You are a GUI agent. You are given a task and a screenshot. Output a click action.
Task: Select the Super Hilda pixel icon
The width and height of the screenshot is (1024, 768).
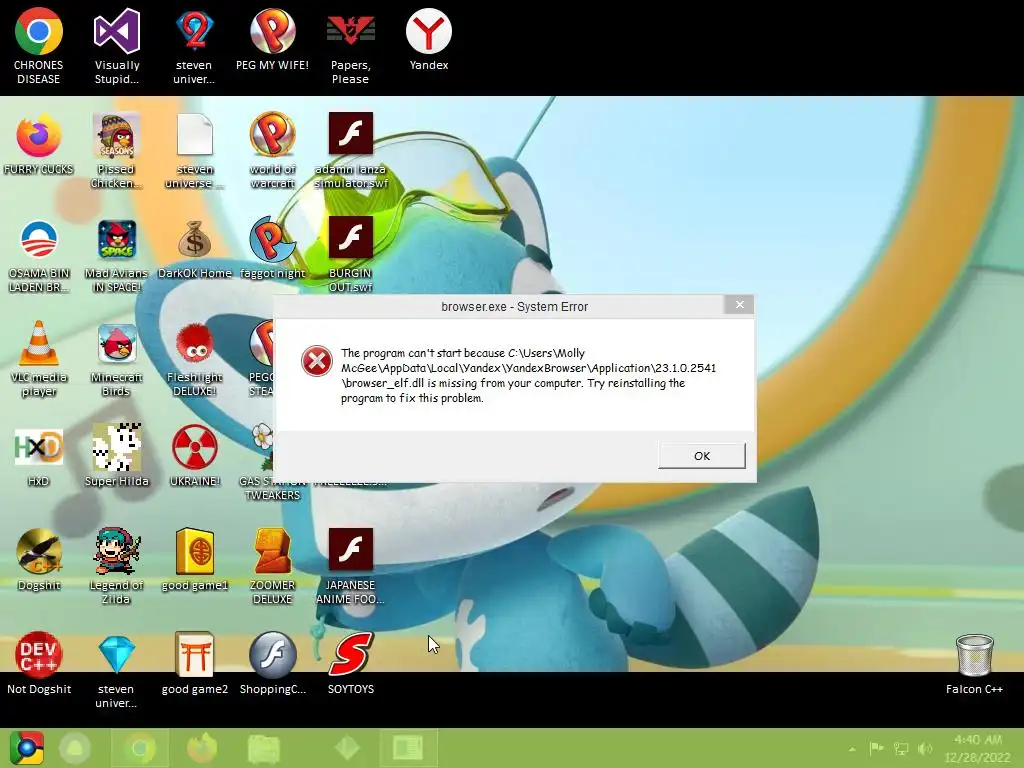point(116,454)
